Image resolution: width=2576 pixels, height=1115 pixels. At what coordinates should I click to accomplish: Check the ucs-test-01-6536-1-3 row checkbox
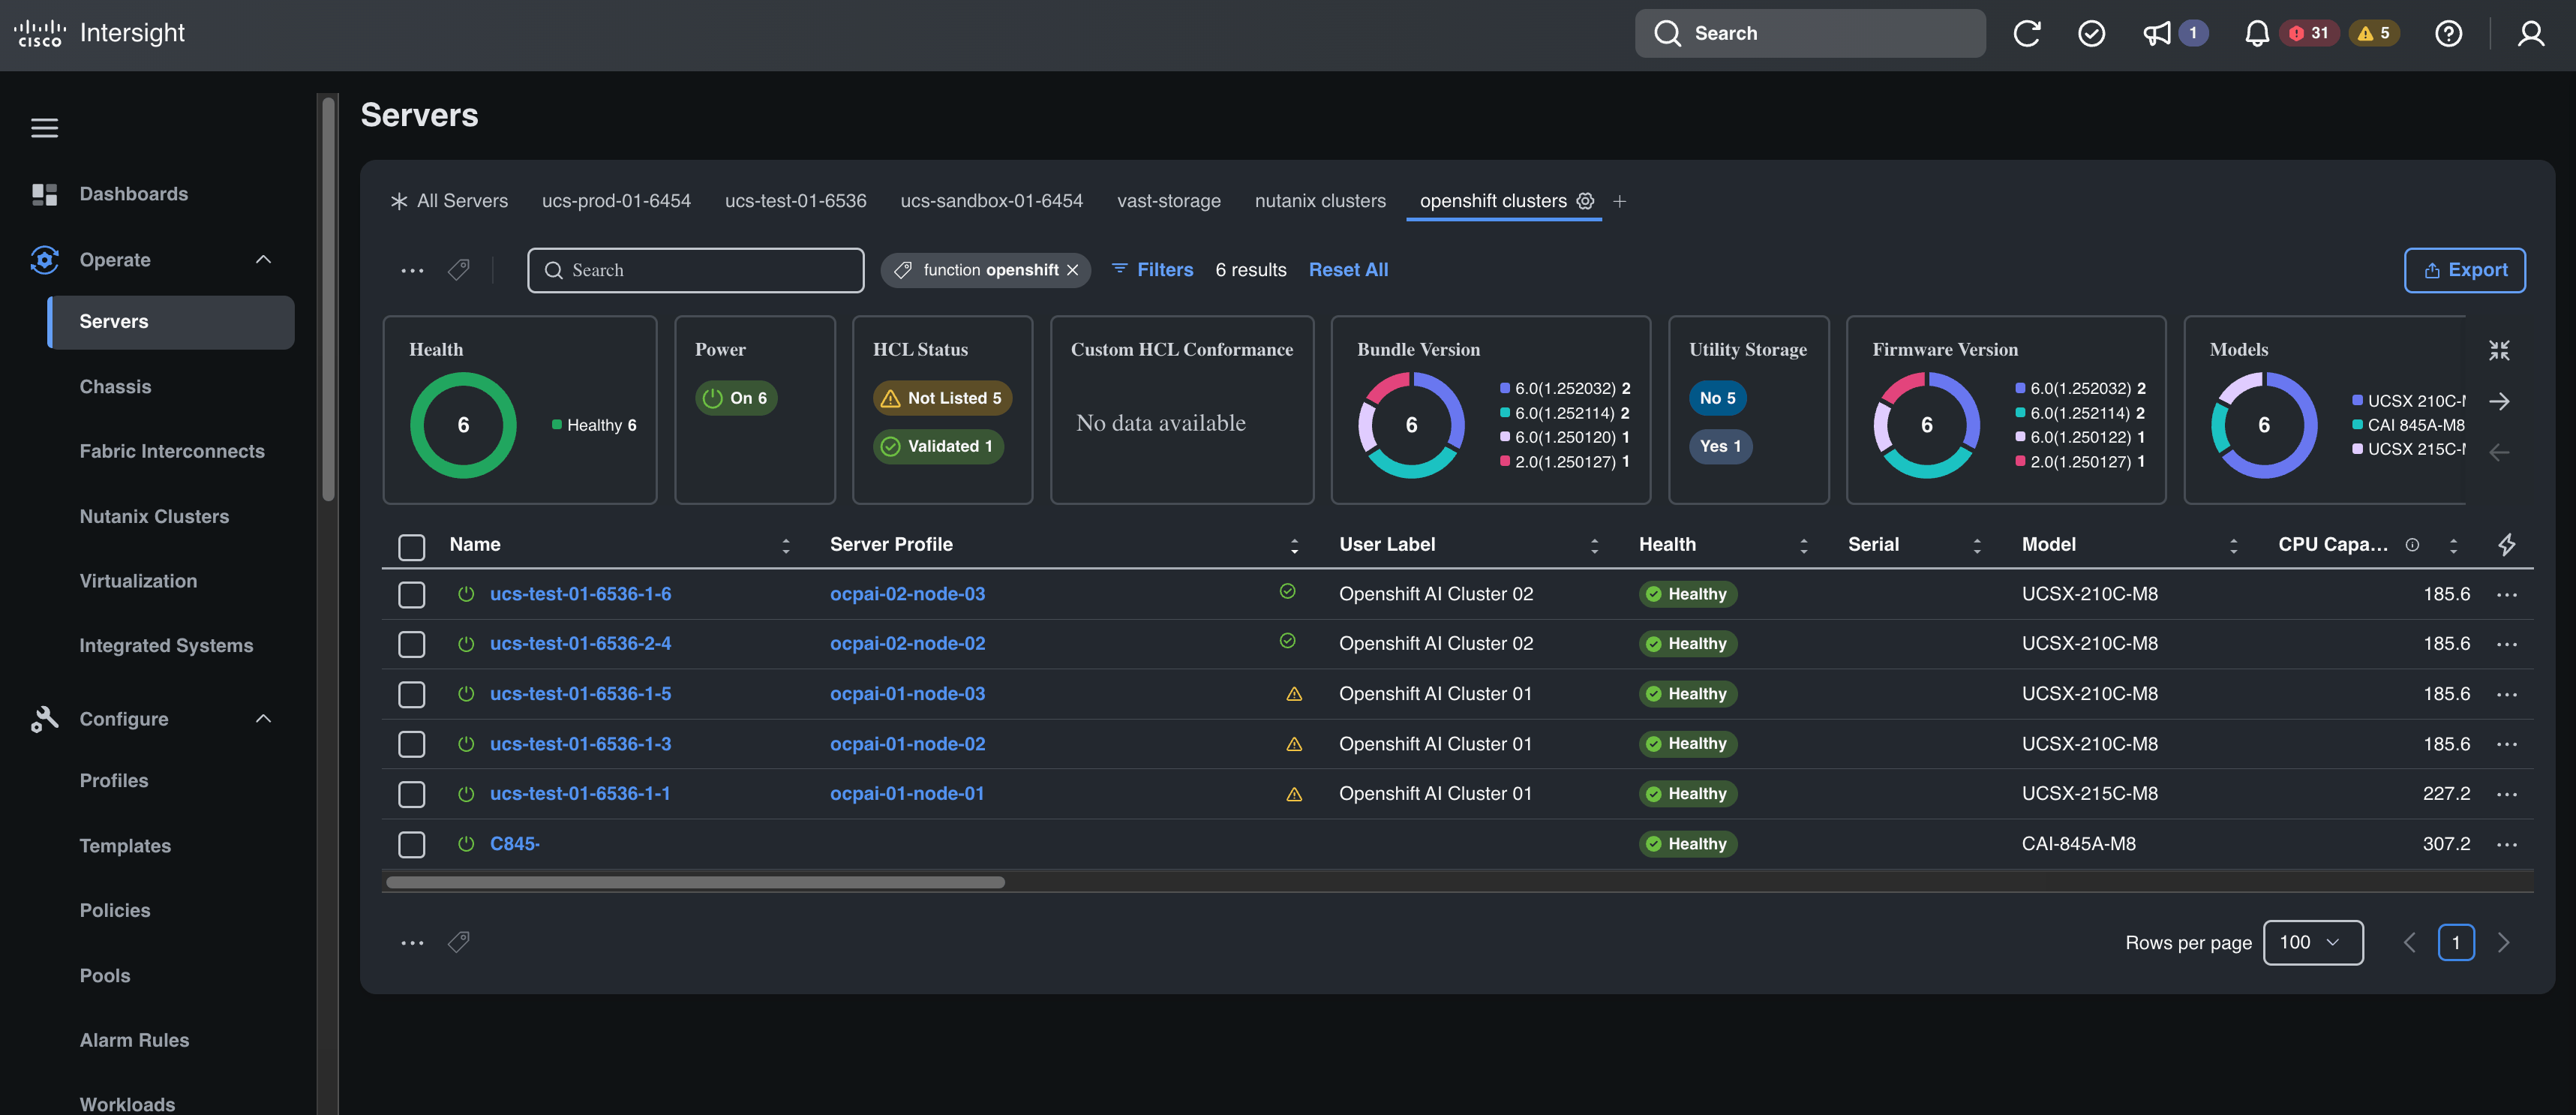coord(411,744)
